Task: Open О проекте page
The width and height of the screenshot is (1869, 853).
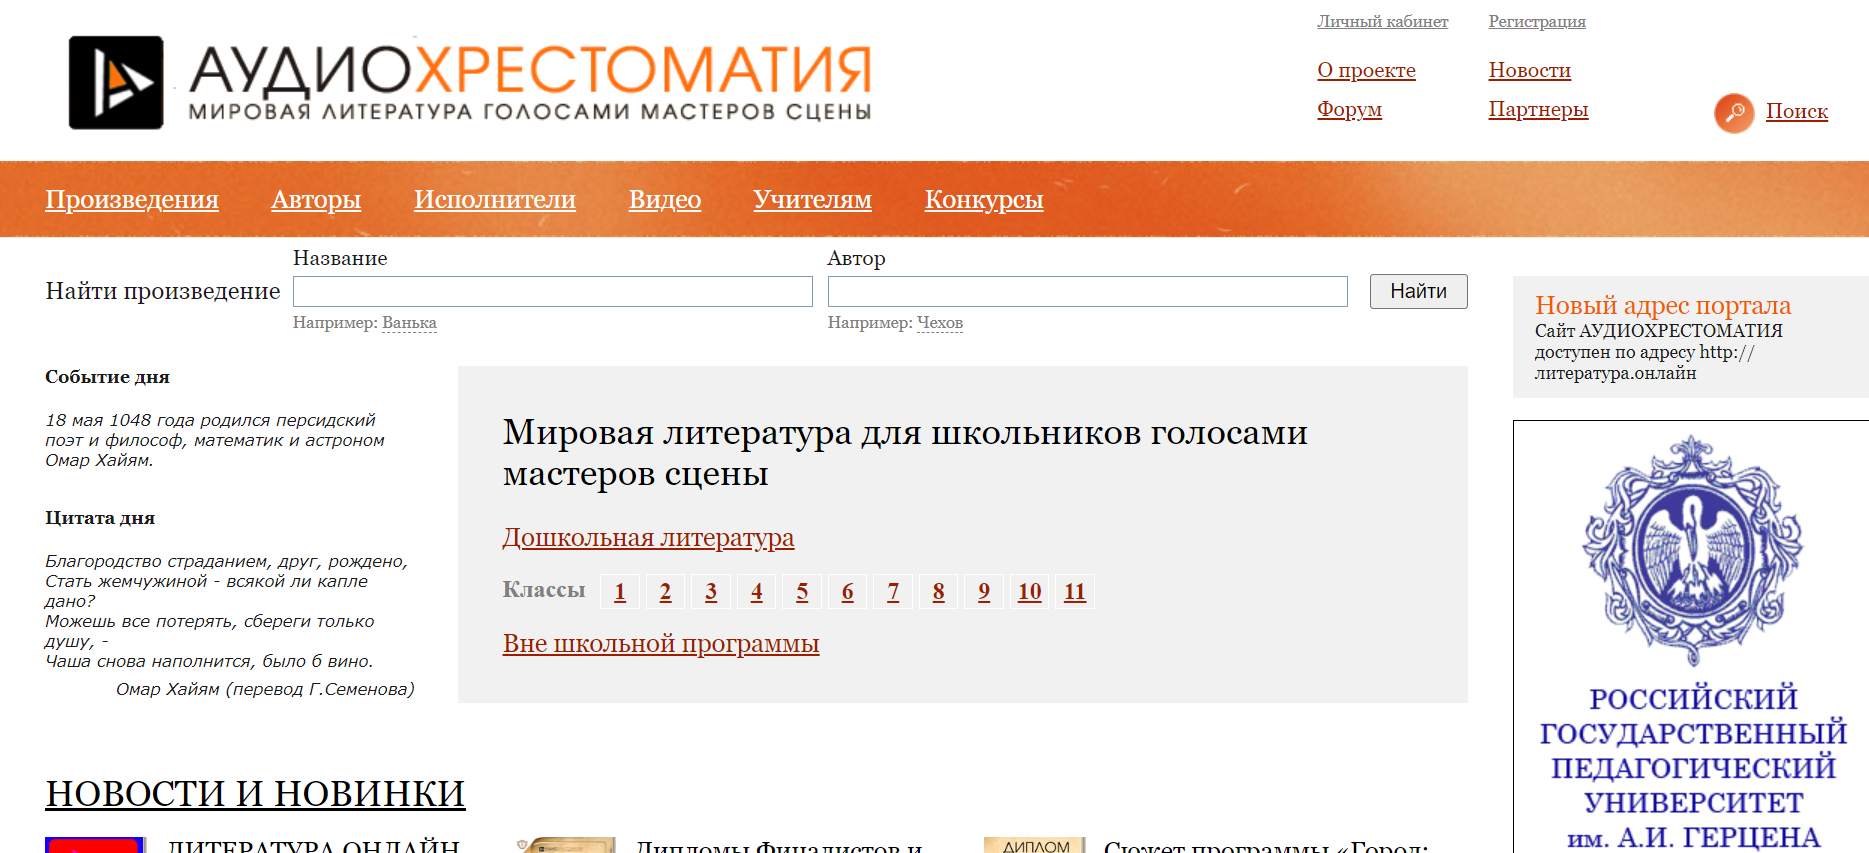Action: 1366,70
